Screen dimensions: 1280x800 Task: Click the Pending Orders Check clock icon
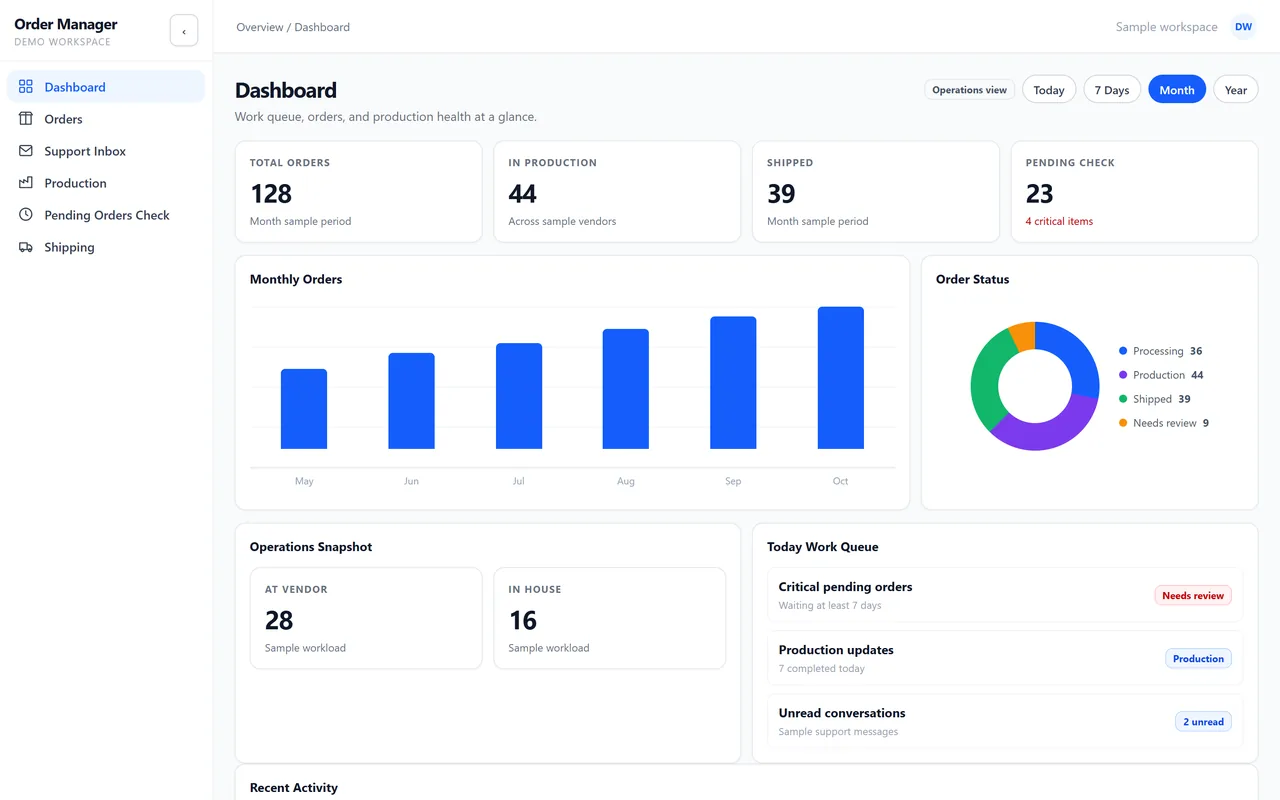(x=26, y=215)
